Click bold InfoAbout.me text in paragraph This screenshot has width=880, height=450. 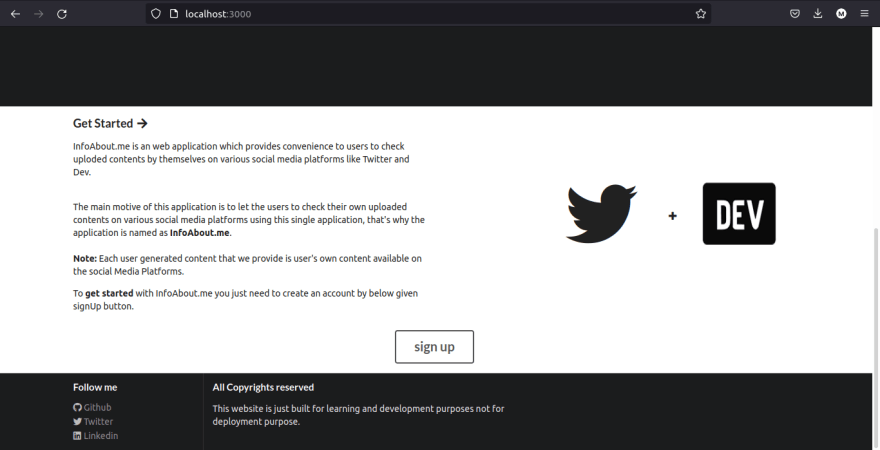tap(199, 233)
